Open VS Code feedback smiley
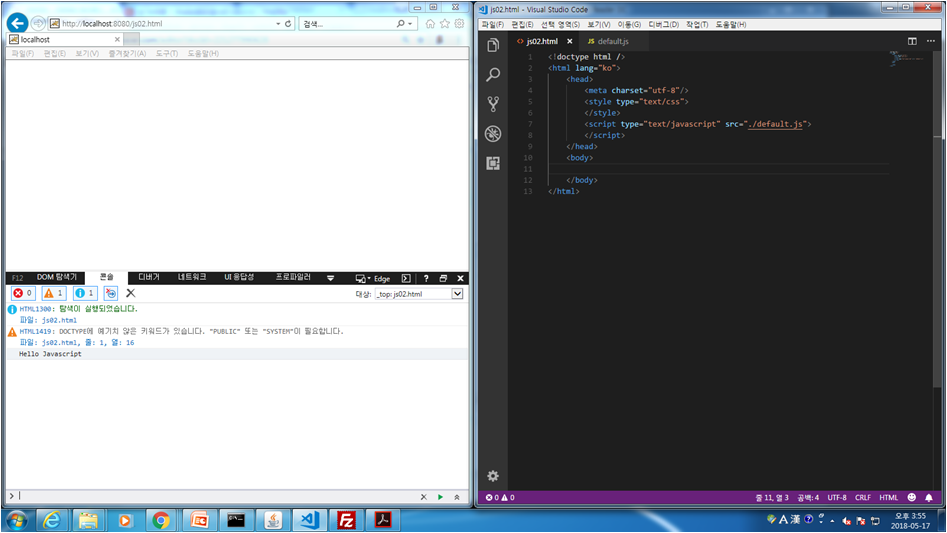This screenshot has width=947, height=533. pos(911,497)
